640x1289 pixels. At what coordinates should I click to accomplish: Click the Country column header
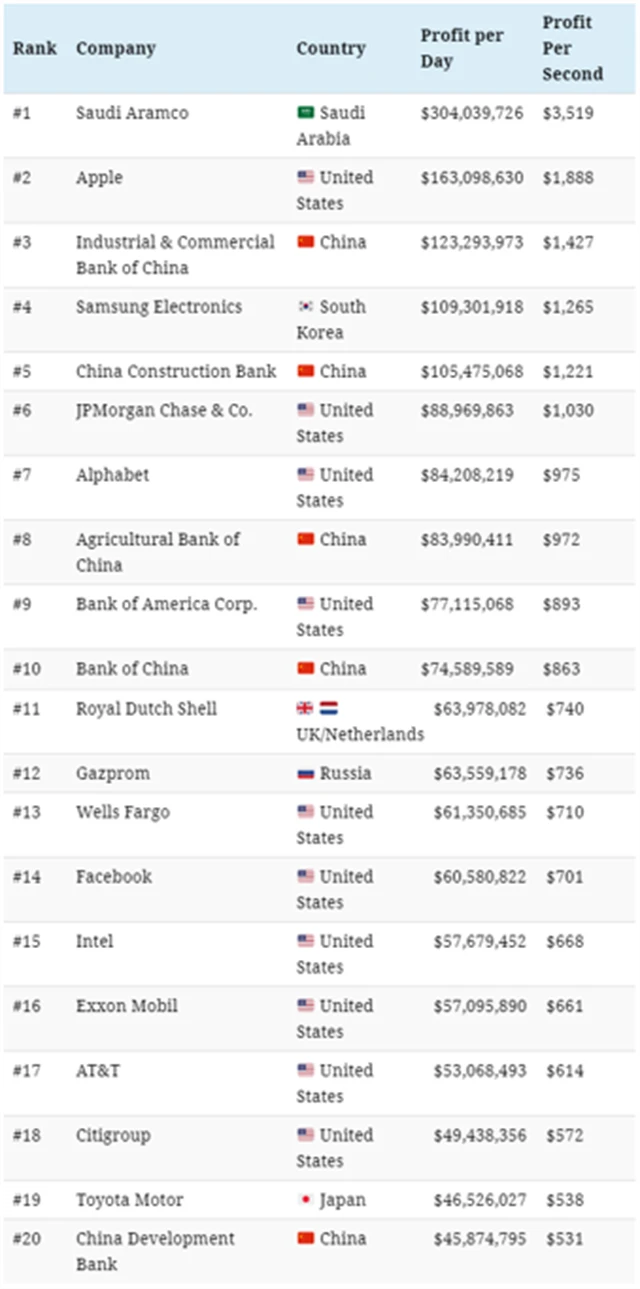pyautogui.click(x=331, y=48)
